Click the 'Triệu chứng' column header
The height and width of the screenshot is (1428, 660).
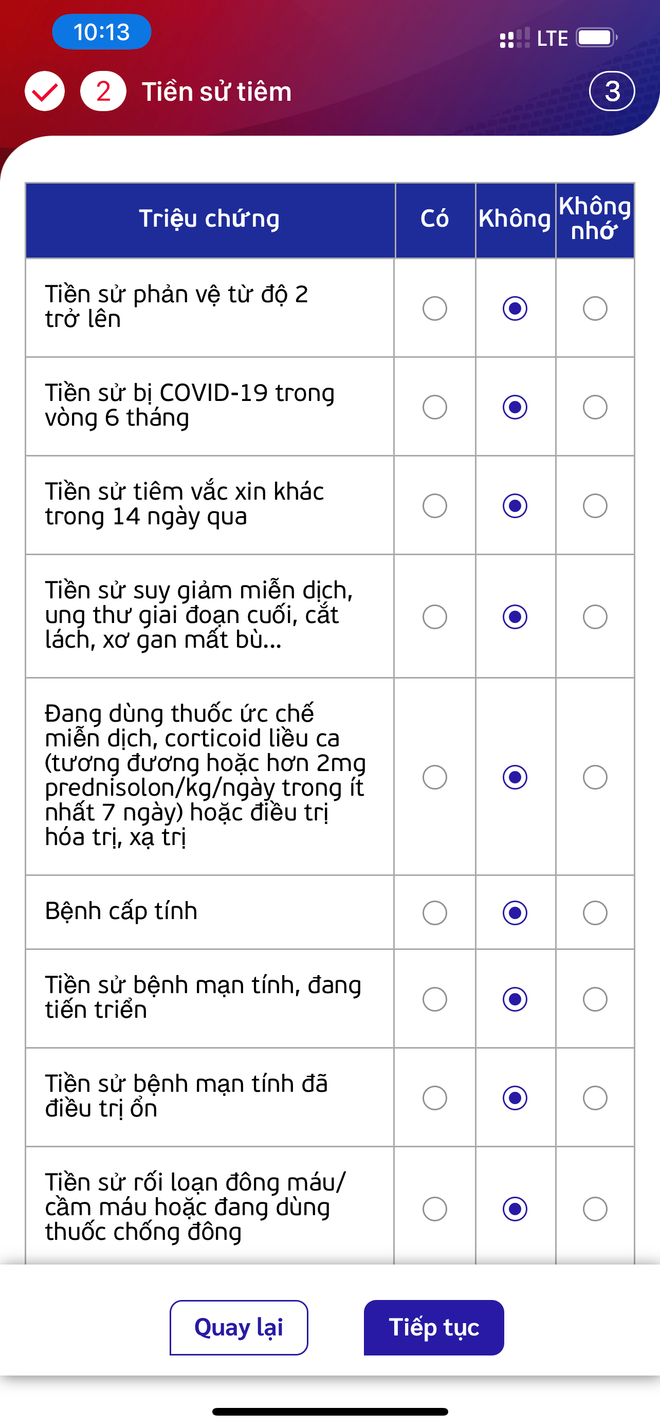(209, 218)
